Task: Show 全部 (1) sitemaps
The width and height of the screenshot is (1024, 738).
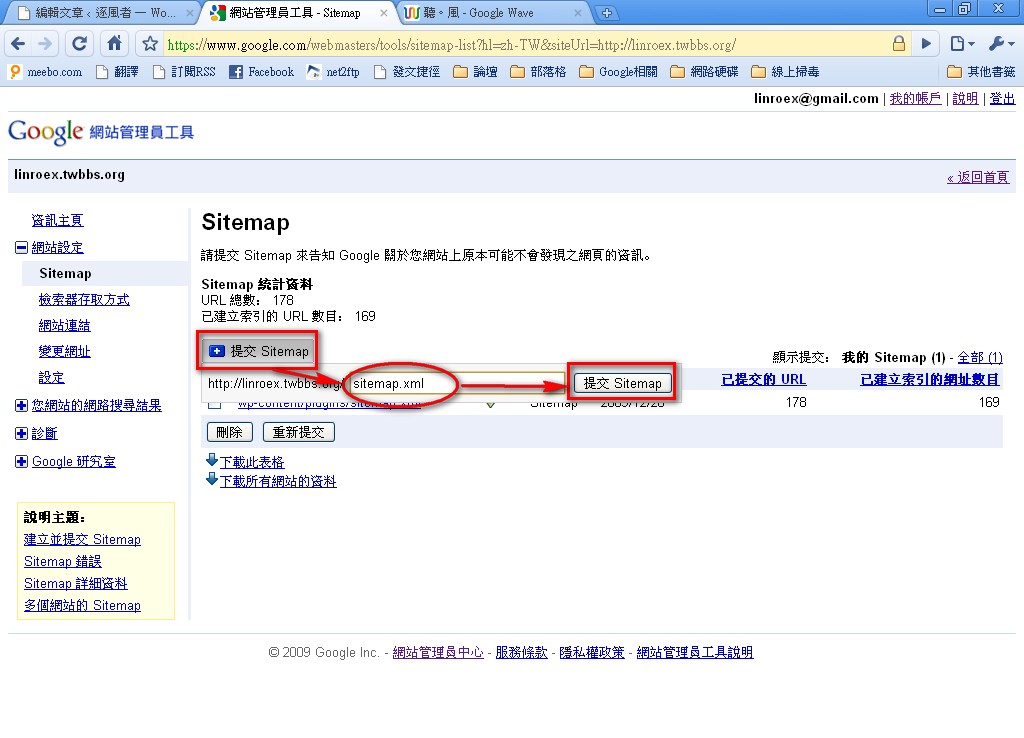Action: 980,357
